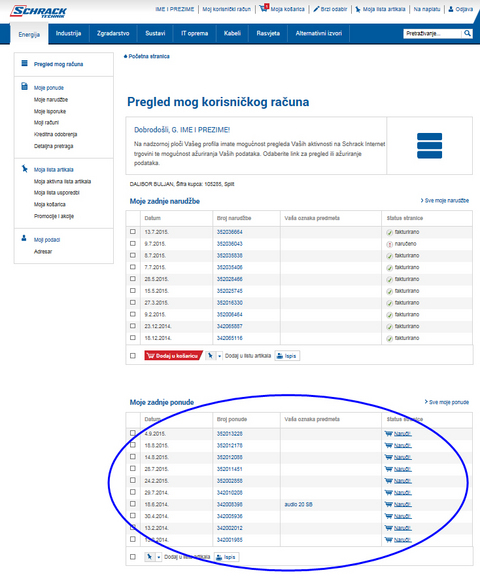This screenshot has width=480, height=581.
Task: Click pin icon in offers action bar
Action: click(149, 557)
